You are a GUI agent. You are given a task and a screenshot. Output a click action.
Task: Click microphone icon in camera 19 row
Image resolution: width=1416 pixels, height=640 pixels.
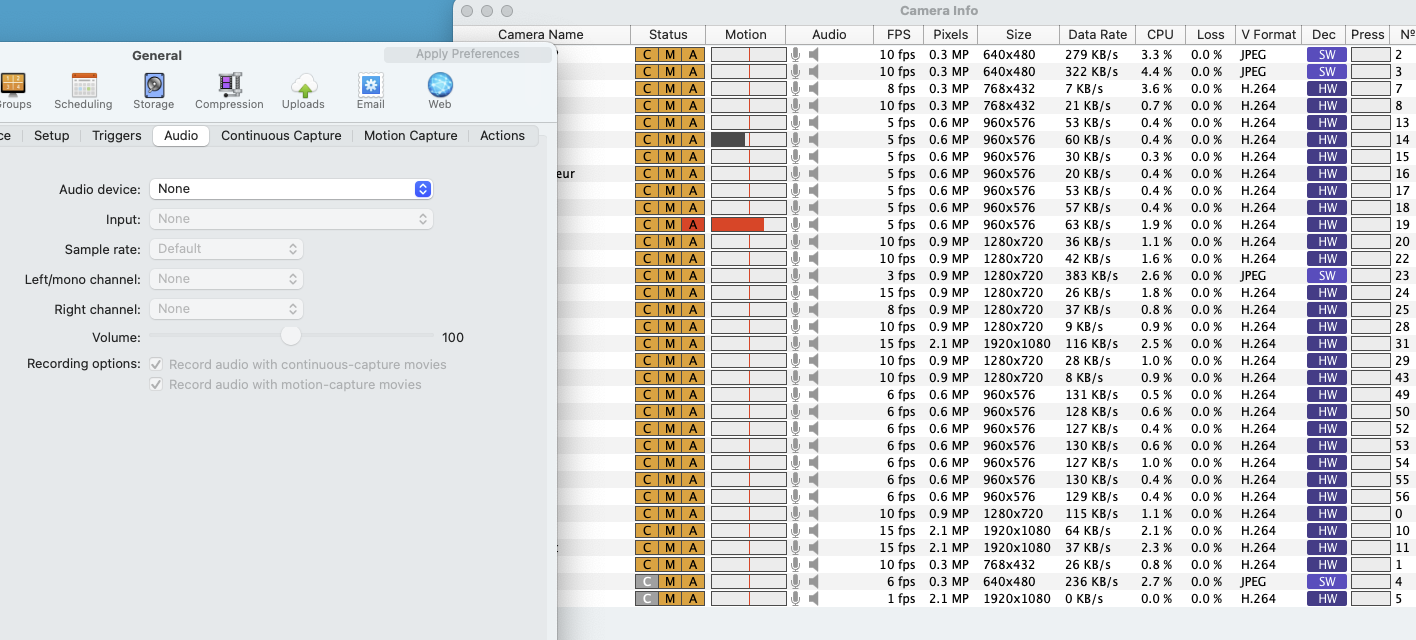pyautogui.click(x=796, y=225)
